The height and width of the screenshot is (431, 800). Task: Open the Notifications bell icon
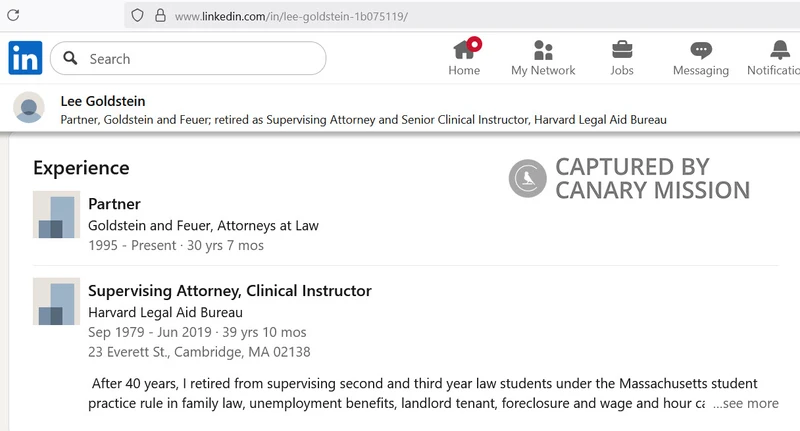pos(780,49)
